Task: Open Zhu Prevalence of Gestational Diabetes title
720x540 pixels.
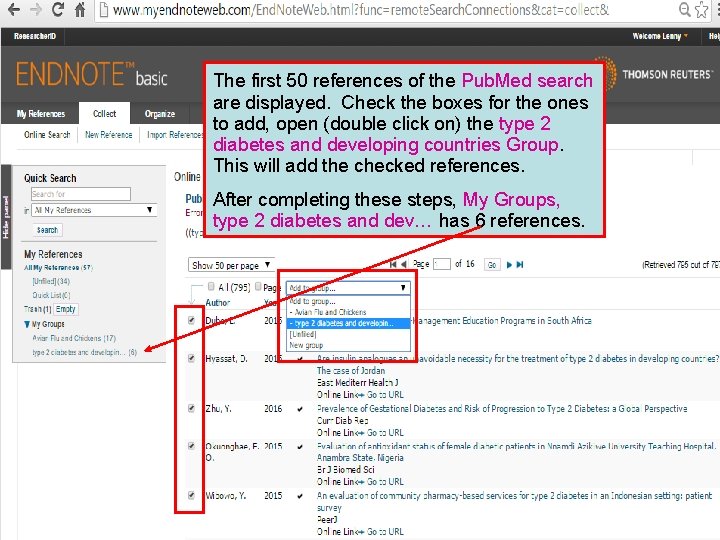Action: (502, 409)
